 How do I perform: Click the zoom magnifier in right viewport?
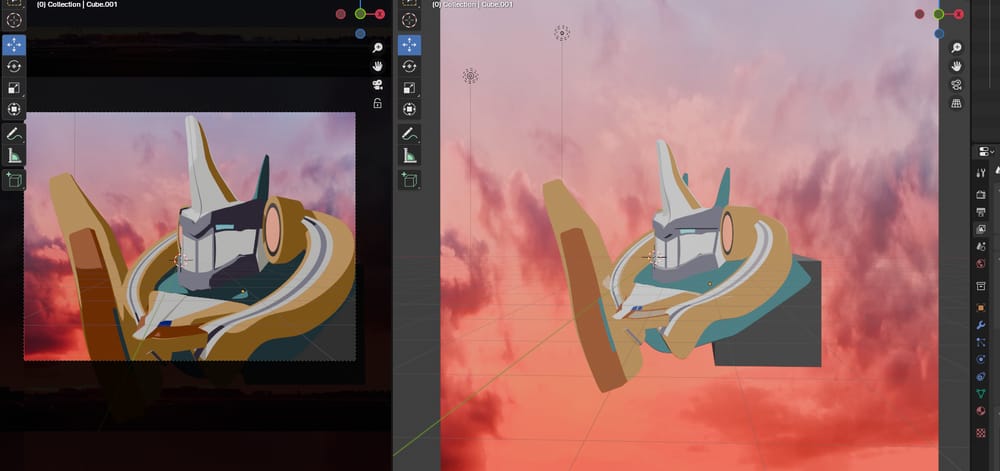coord(956,48)
